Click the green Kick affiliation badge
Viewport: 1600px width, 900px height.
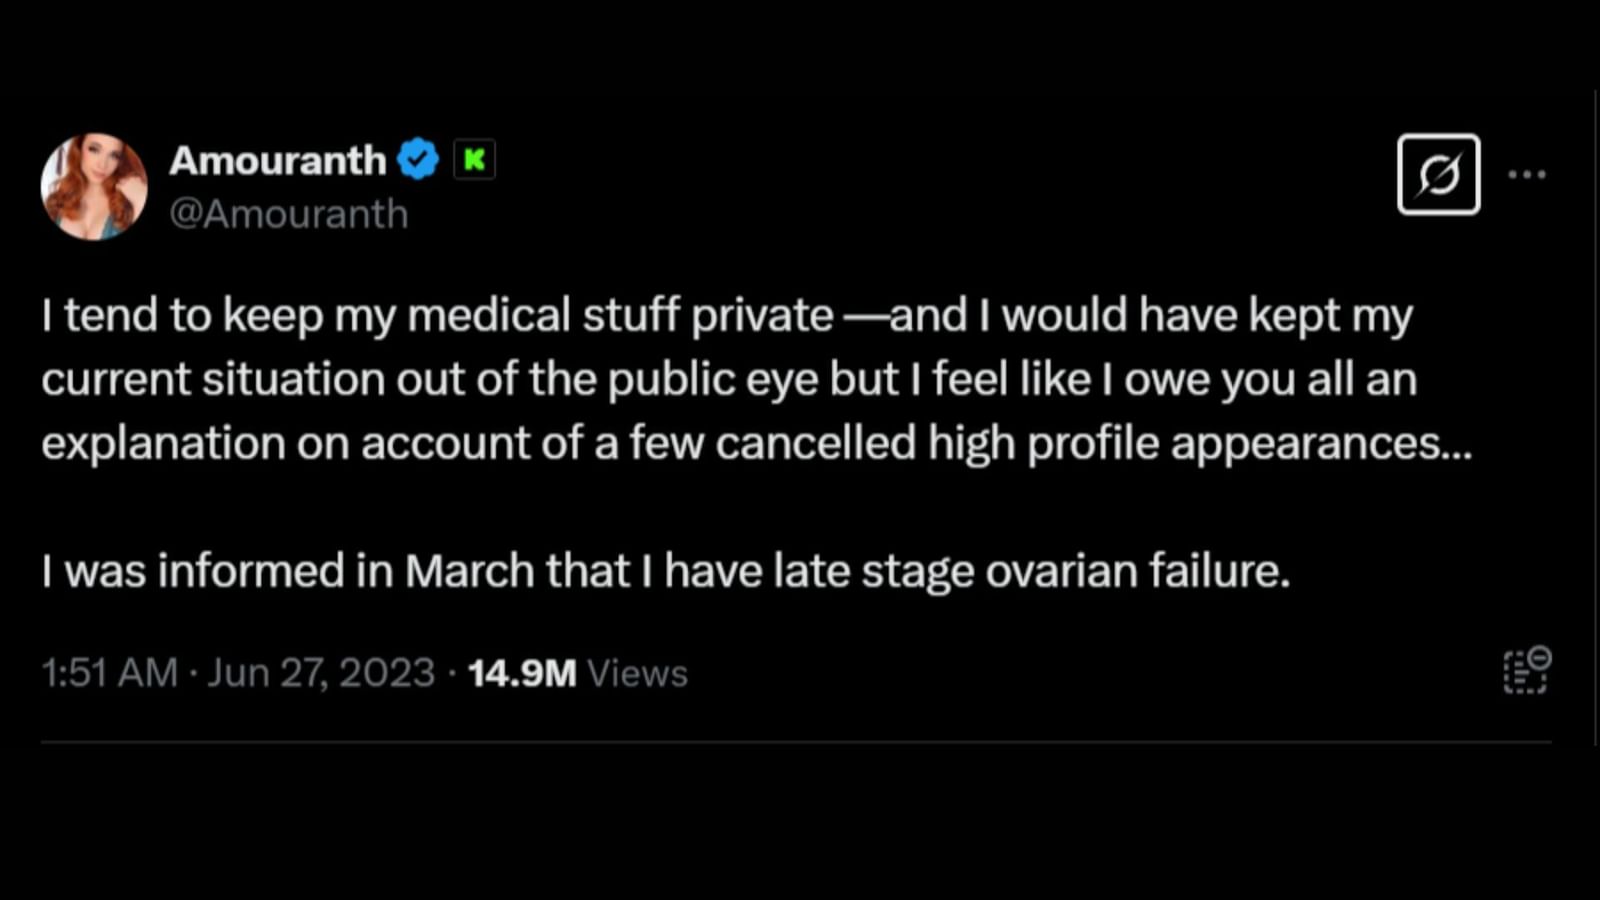pos(474,159)
